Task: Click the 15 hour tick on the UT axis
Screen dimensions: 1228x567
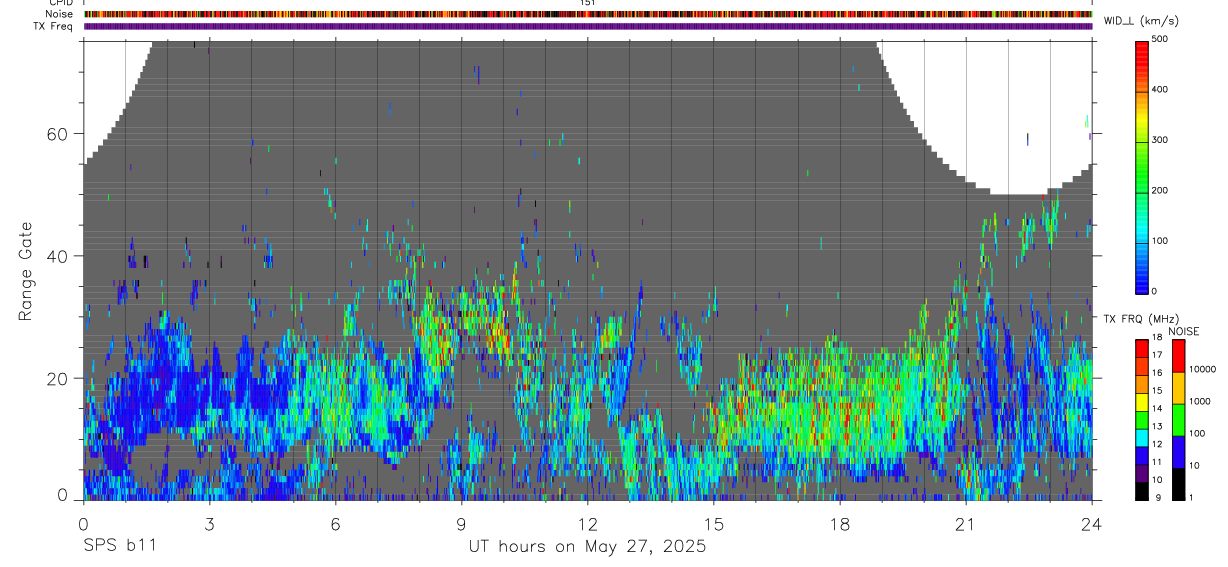Action: (x=713, y=524)
